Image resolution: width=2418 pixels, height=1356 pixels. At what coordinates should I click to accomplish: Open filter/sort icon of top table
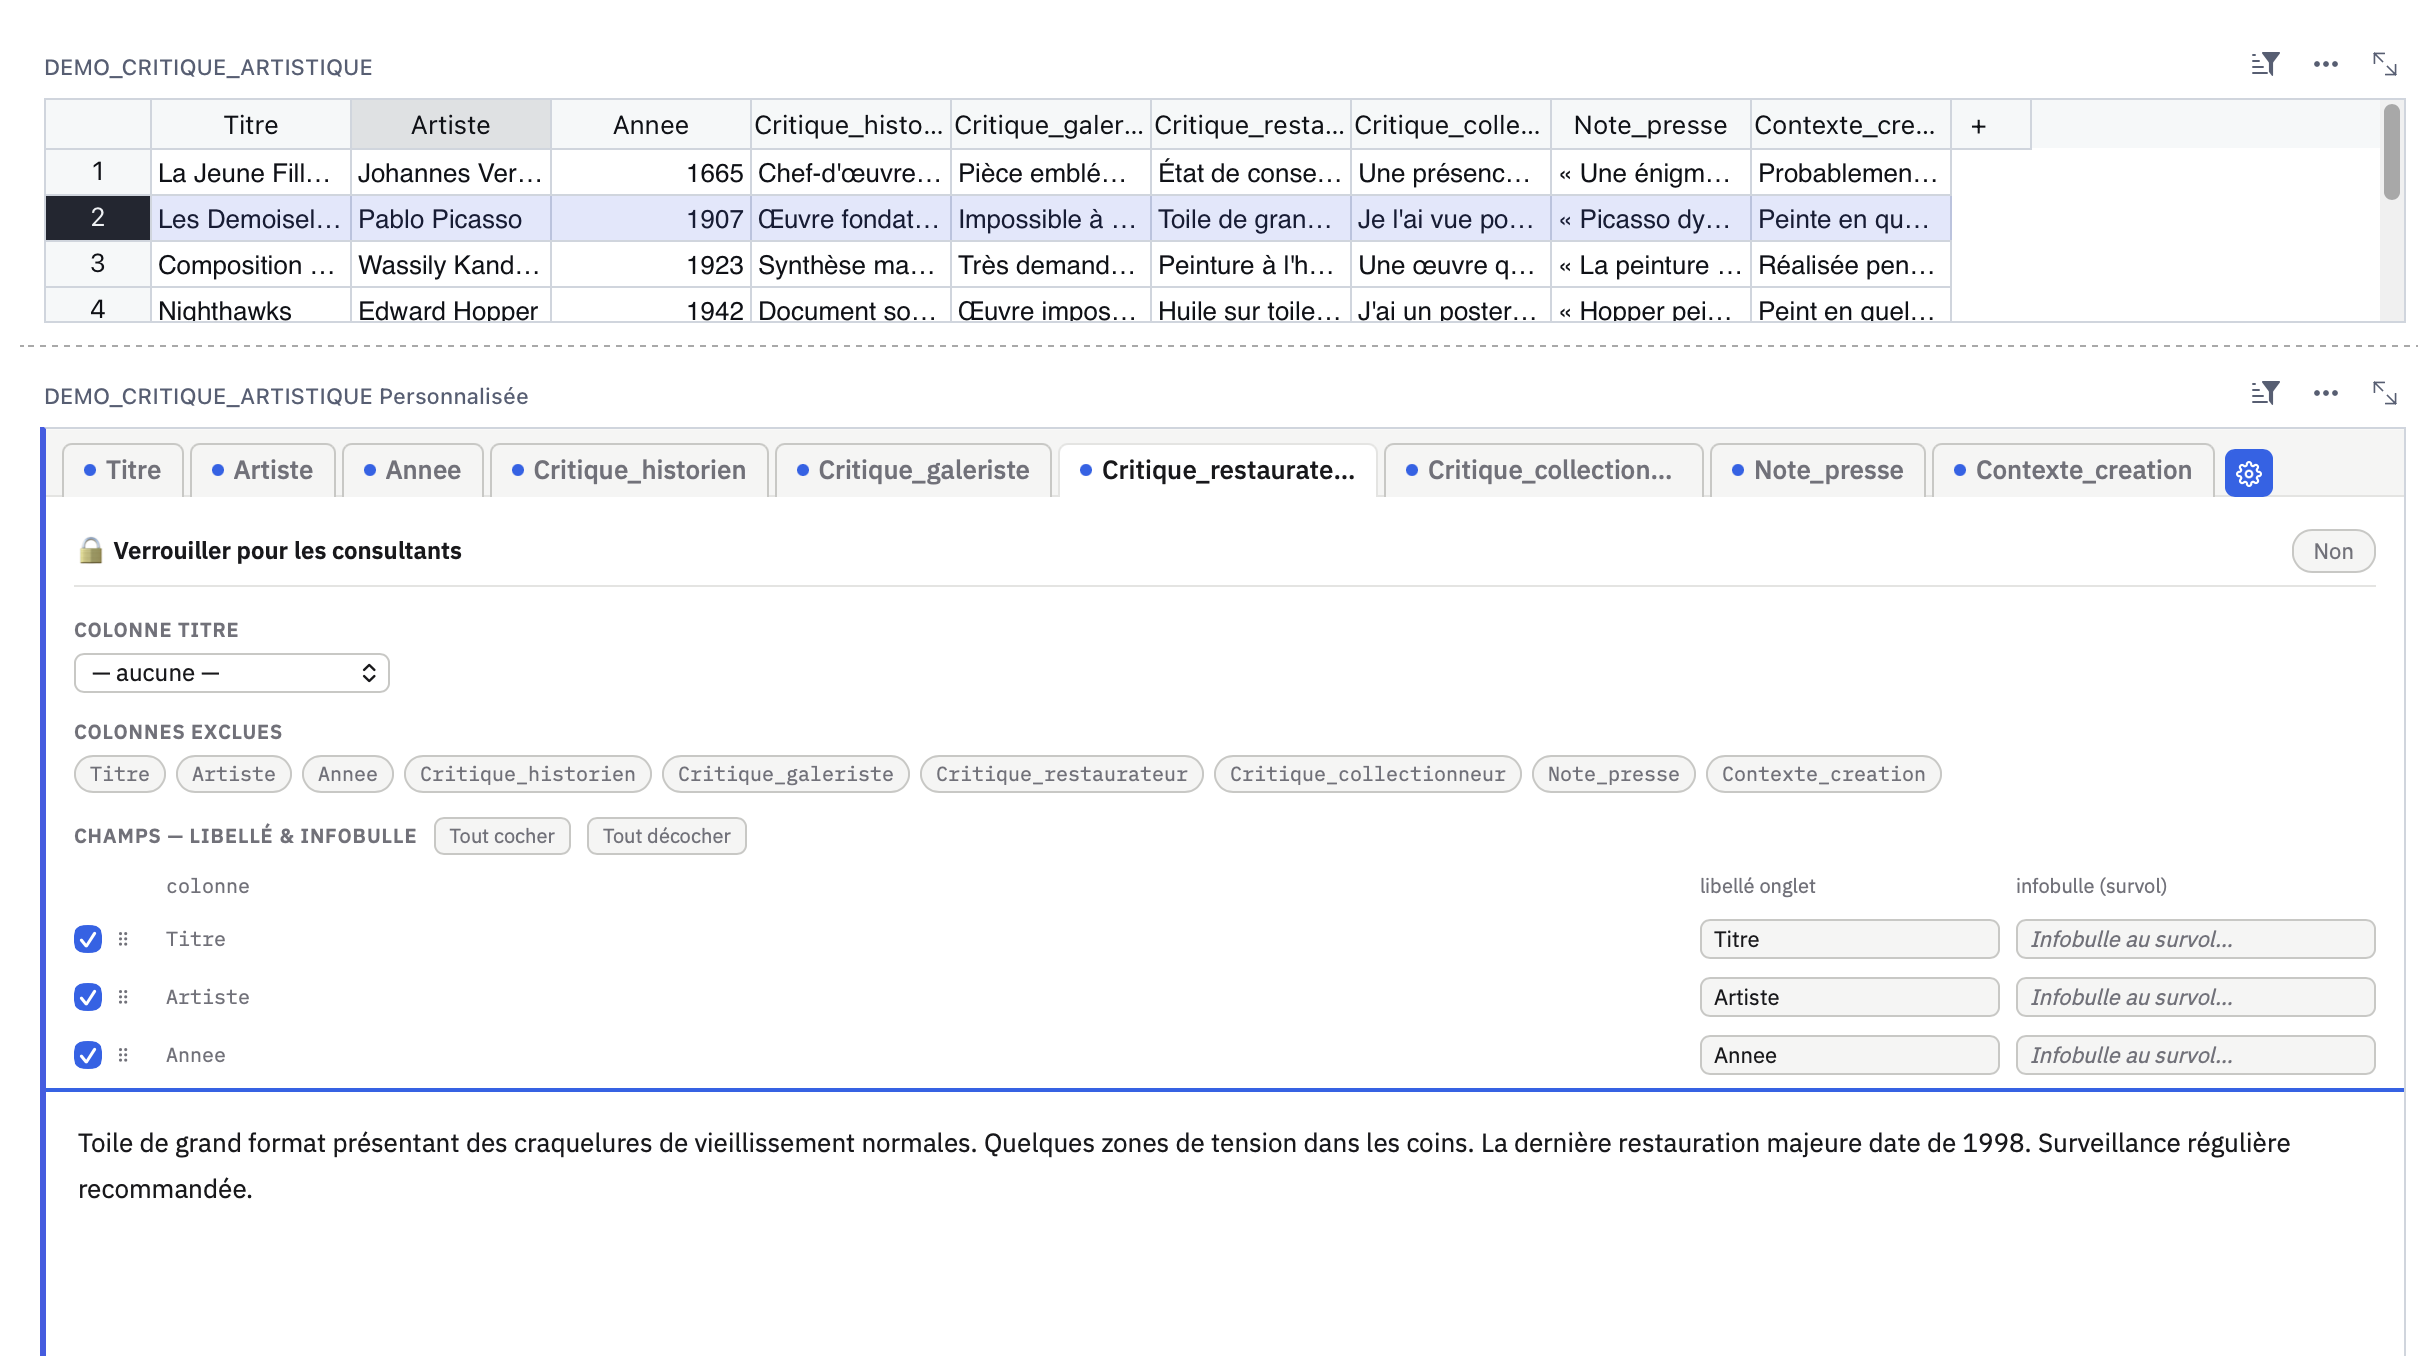click(x=2265, y=65)
